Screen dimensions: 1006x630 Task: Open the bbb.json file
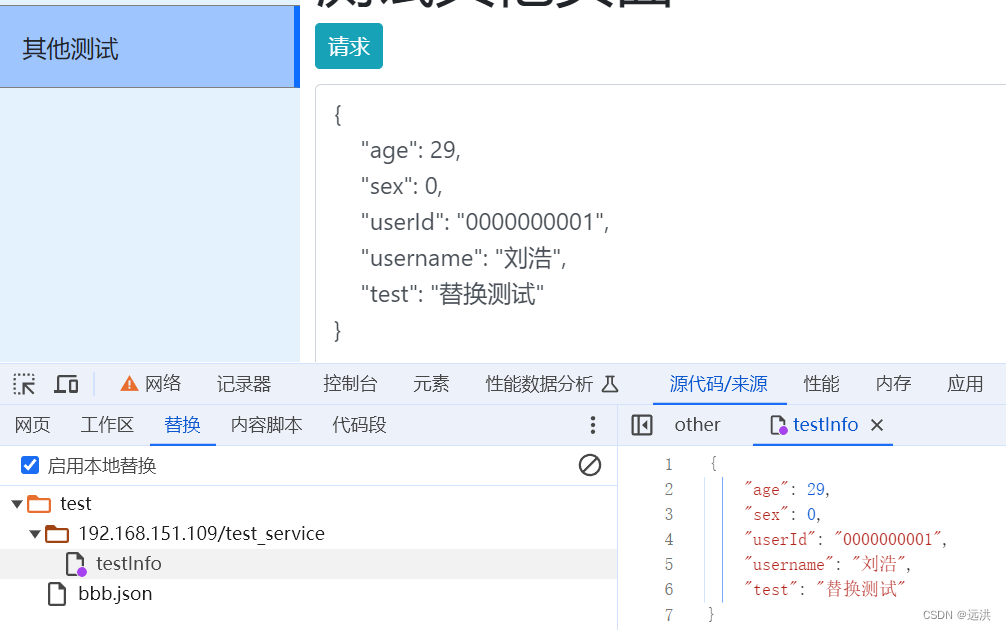pos(115,594)
